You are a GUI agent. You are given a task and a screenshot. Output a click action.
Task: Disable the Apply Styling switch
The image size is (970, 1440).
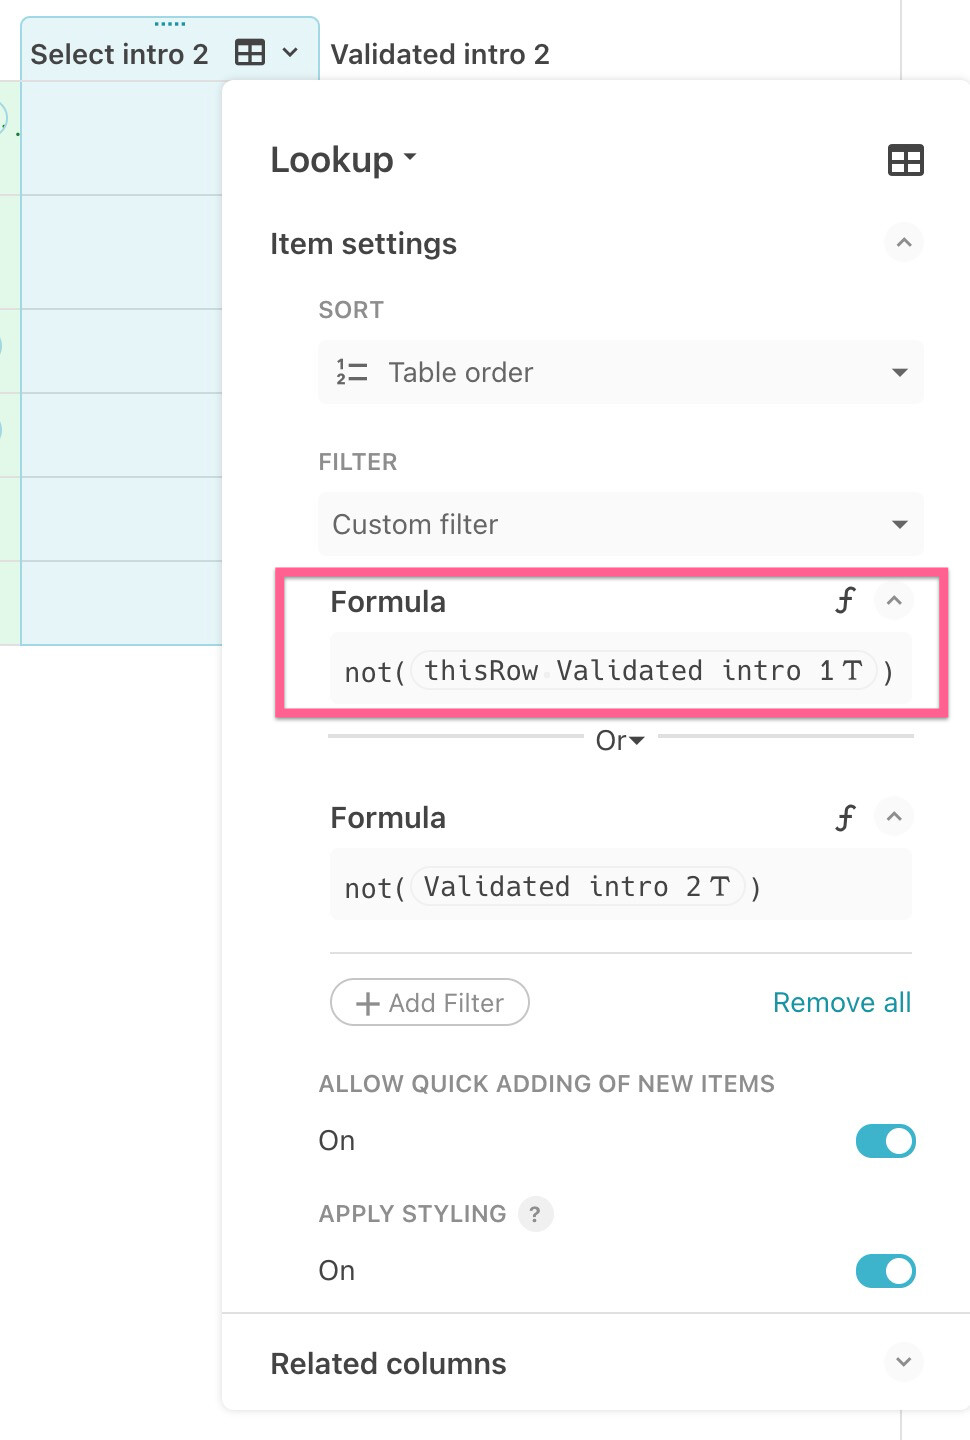click(885, 1271)
